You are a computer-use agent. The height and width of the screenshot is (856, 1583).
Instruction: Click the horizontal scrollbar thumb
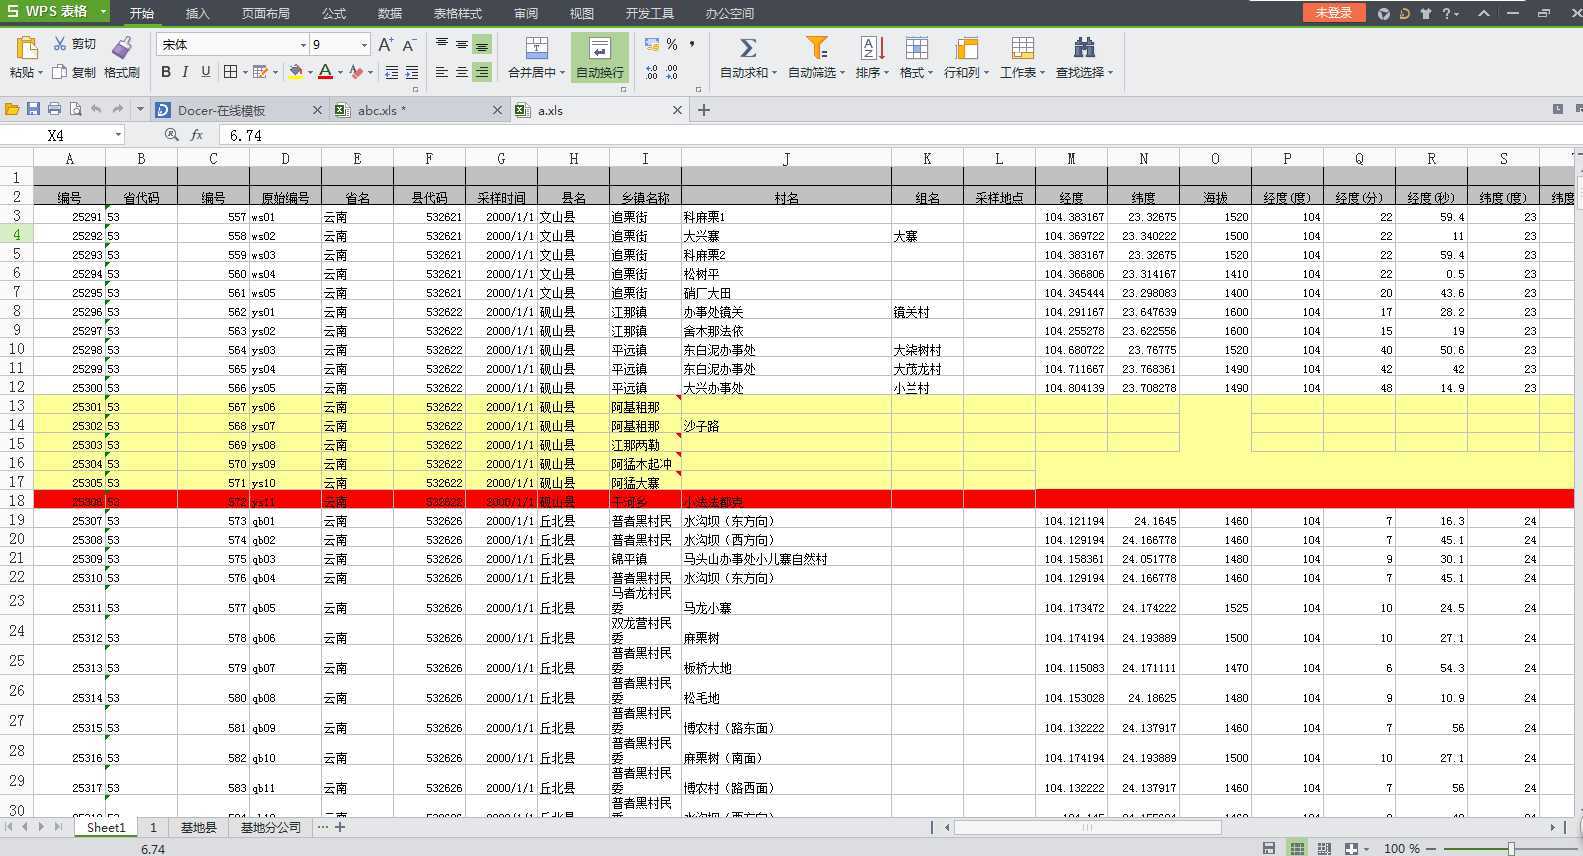(1087, 827)
